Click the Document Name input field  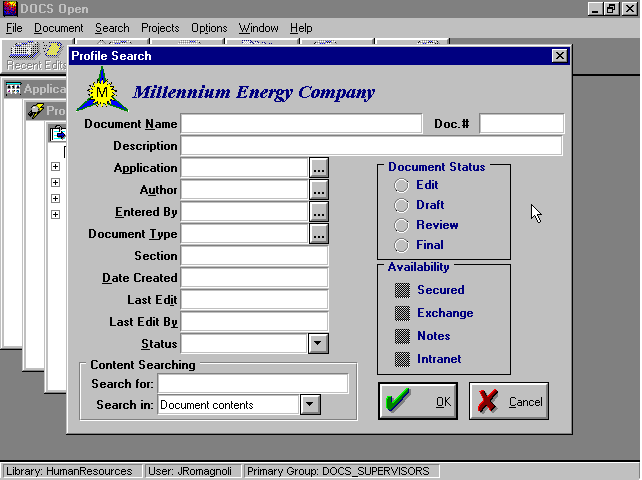click(301, 124)
